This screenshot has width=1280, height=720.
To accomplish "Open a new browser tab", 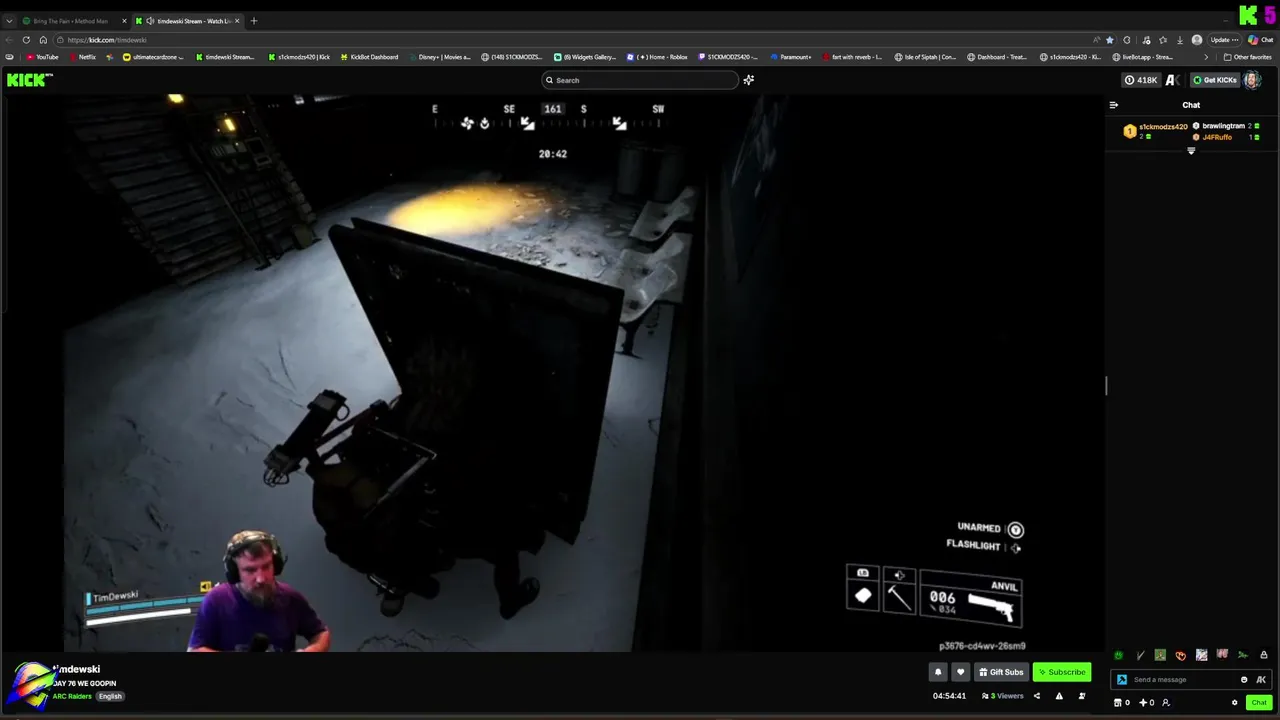I will (254, 21).
